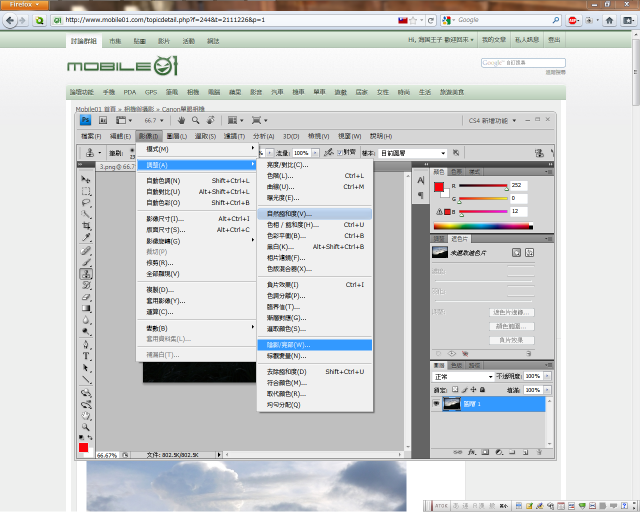Select the Lasso tool

[86, 203]
